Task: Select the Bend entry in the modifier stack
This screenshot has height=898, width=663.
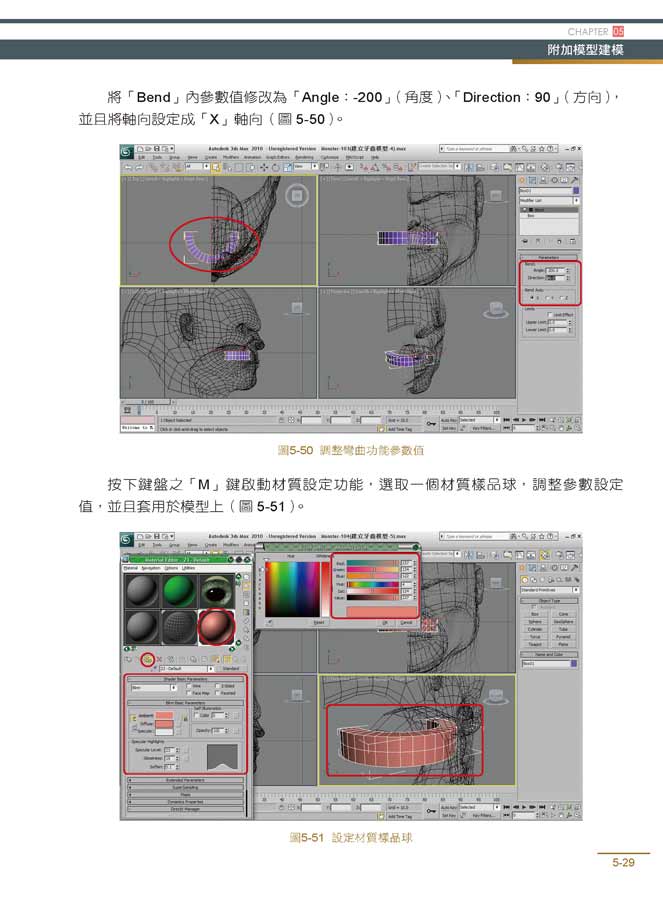Action: 549,210
